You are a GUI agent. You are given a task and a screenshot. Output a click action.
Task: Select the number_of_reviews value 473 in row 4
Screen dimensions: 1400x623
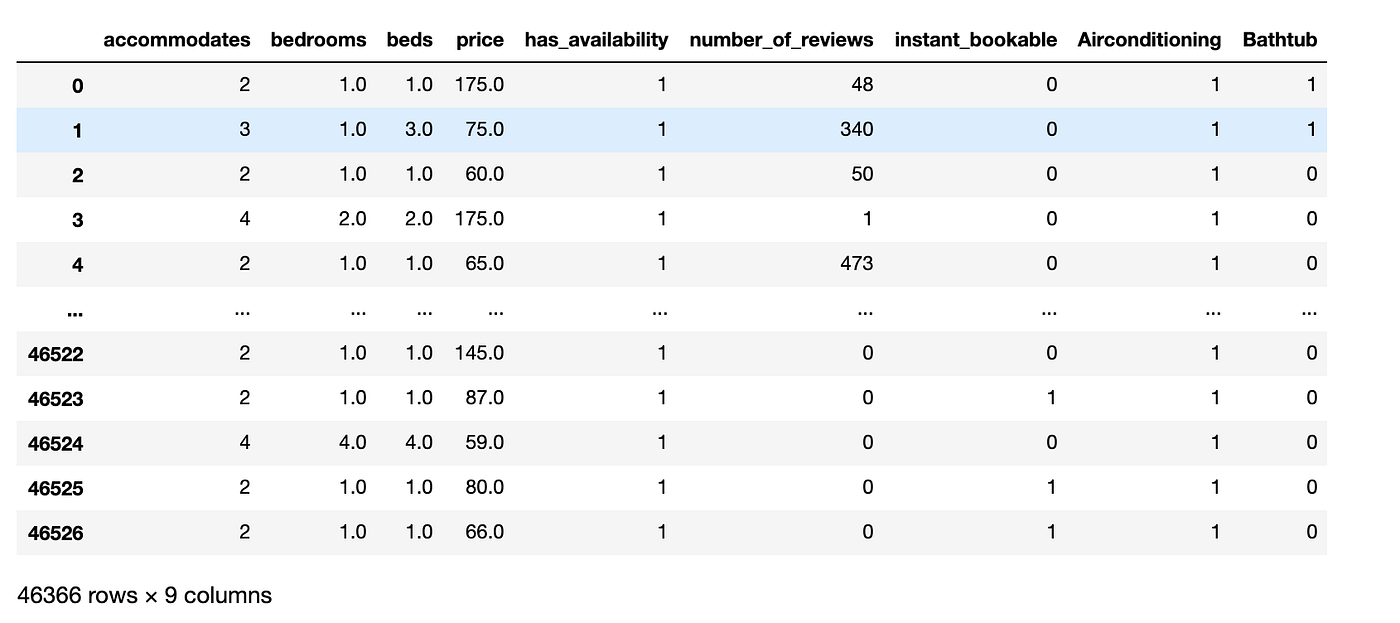point(857,264)
